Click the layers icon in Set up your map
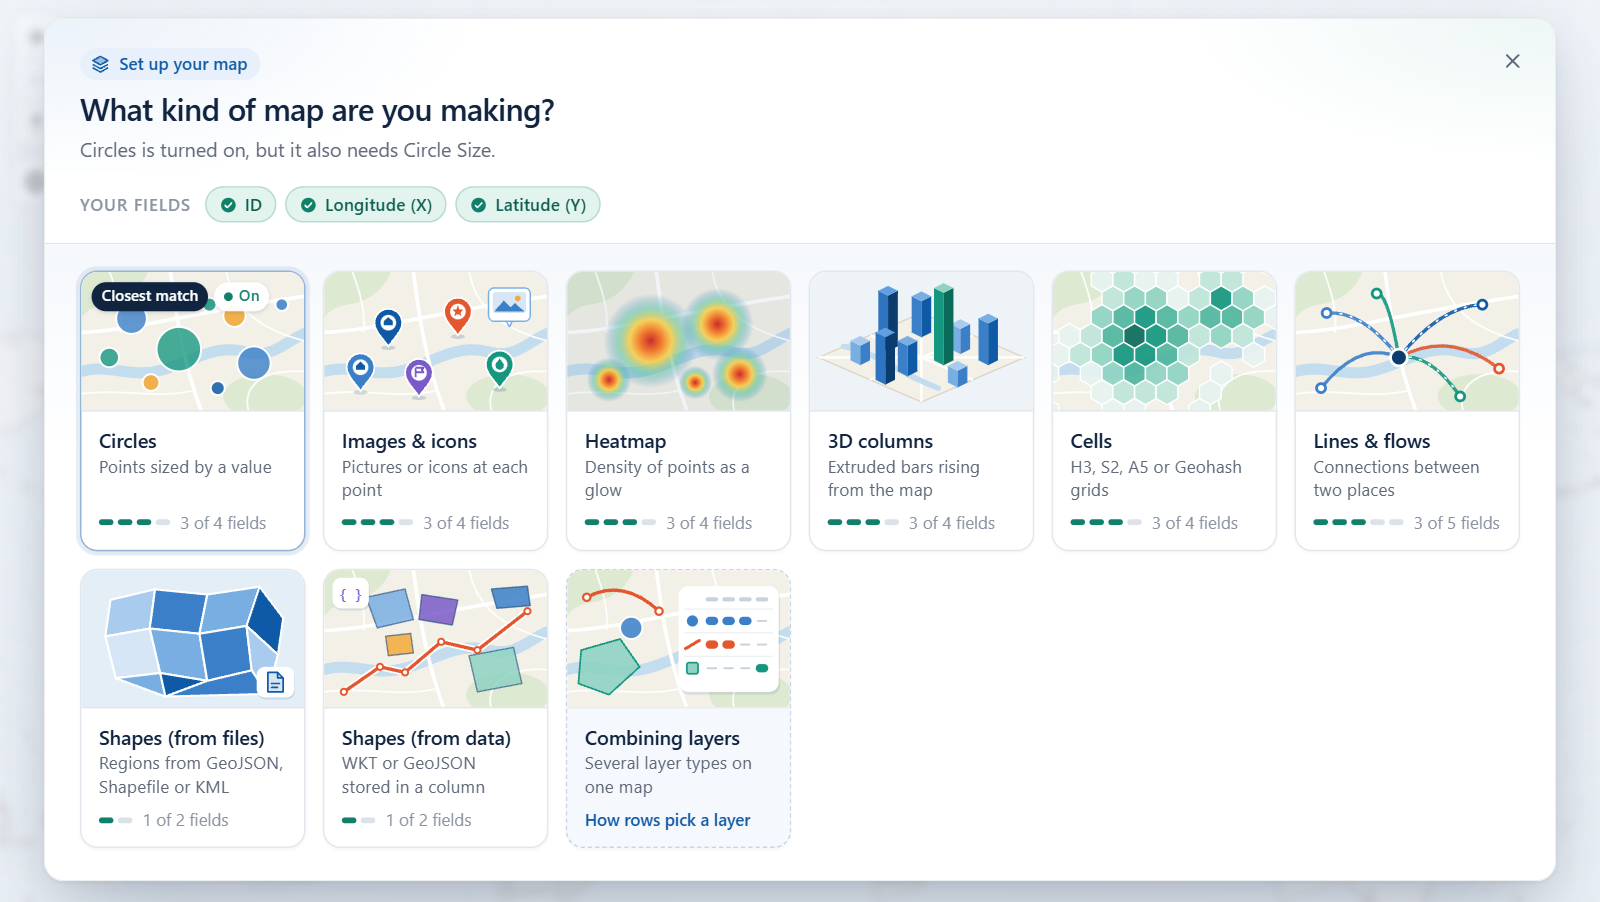The image size is (1600, 902). pos(100,64)
